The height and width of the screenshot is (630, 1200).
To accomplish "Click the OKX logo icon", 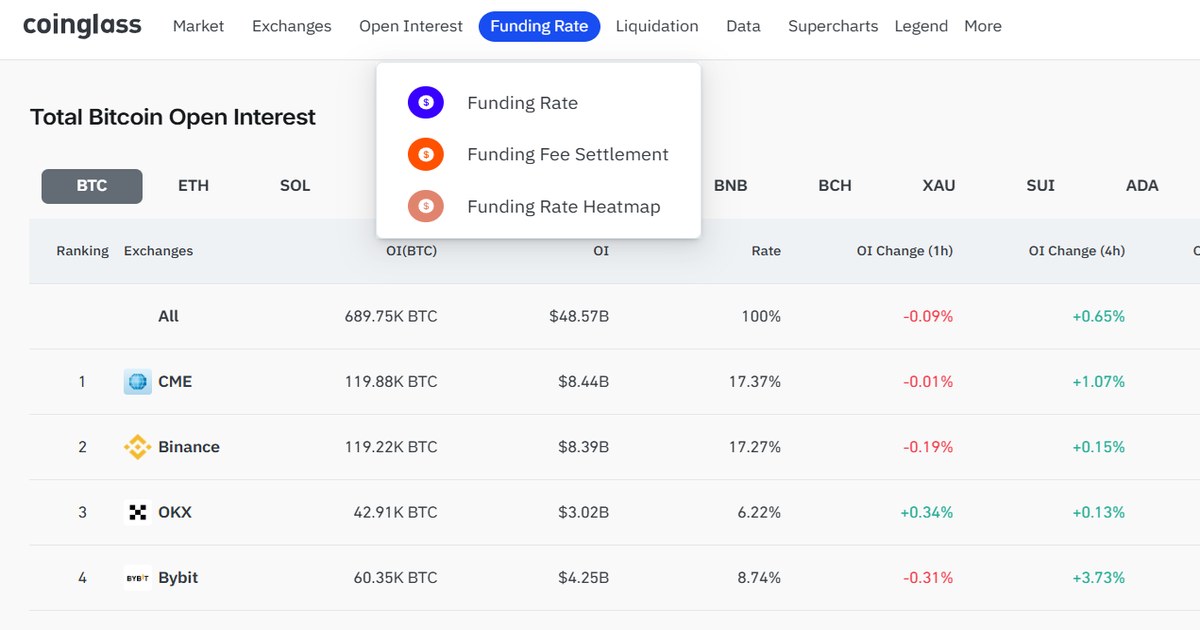I will tap(137, 512).
